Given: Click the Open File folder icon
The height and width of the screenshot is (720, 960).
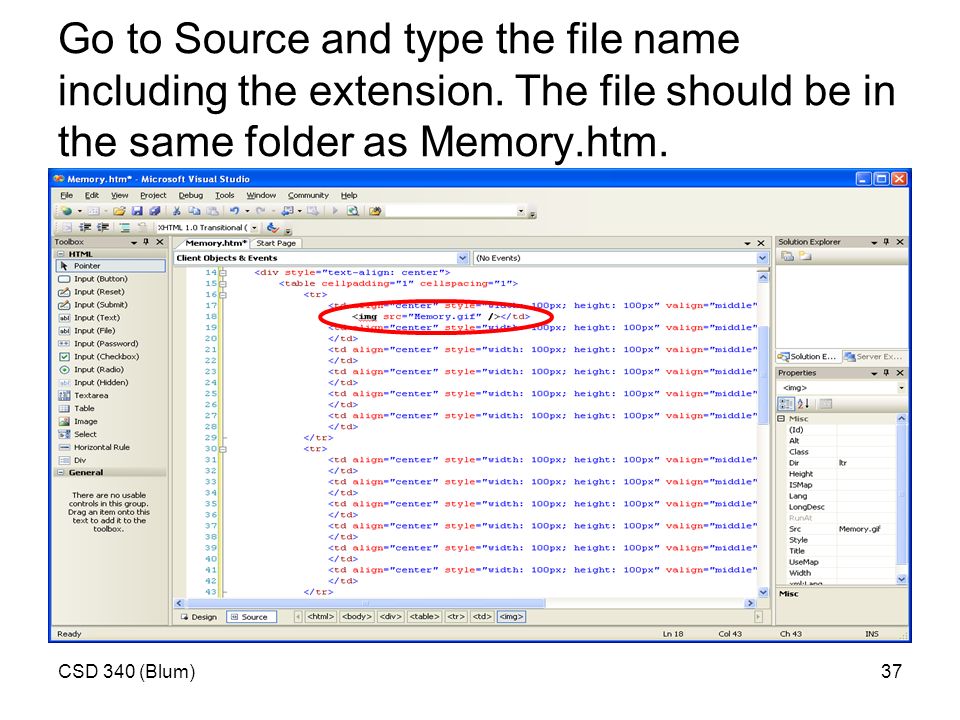Looking at the screenshot, I should [119, 211].
